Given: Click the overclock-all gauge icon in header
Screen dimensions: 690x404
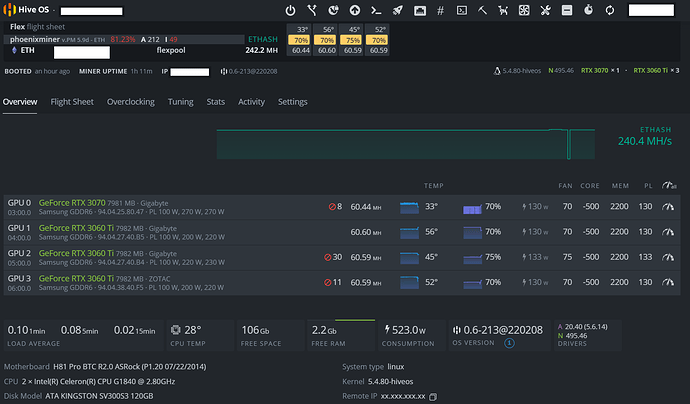Looking at the screenshot, I should 669,185.
